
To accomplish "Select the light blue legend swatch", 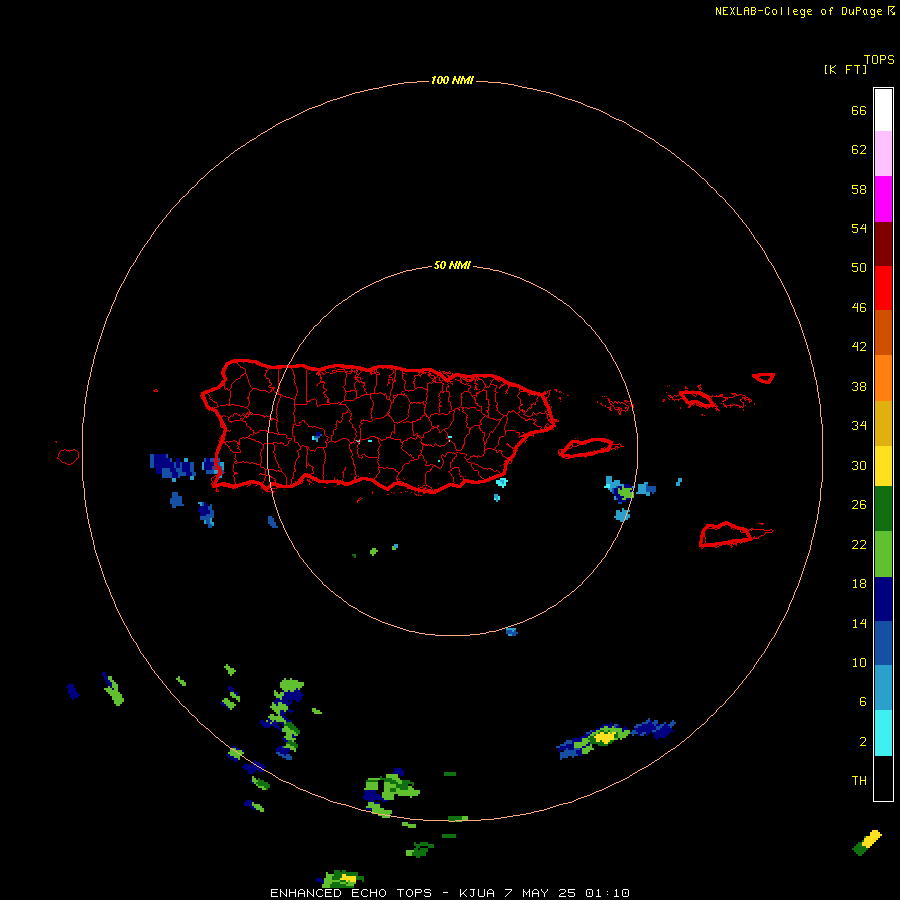I will 883,687.
